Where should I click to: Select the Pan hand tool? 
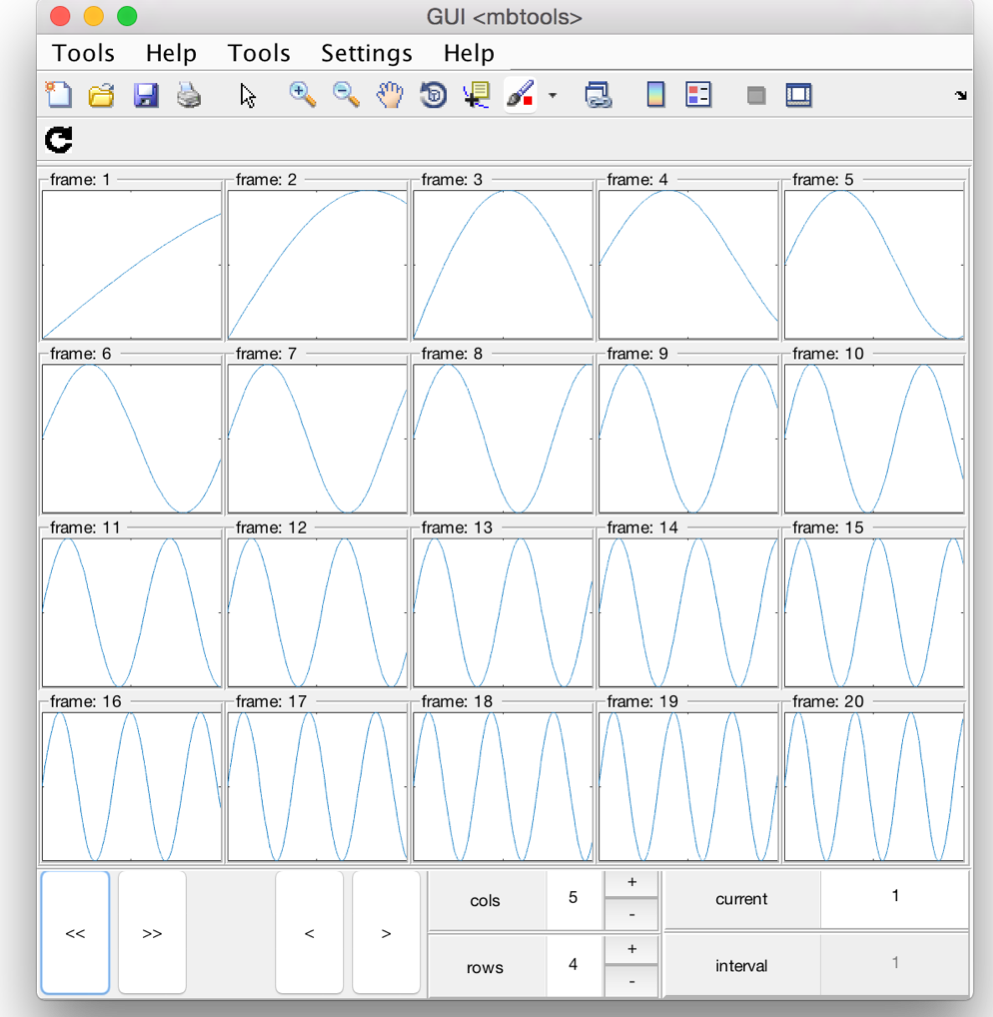coord(390,95)
